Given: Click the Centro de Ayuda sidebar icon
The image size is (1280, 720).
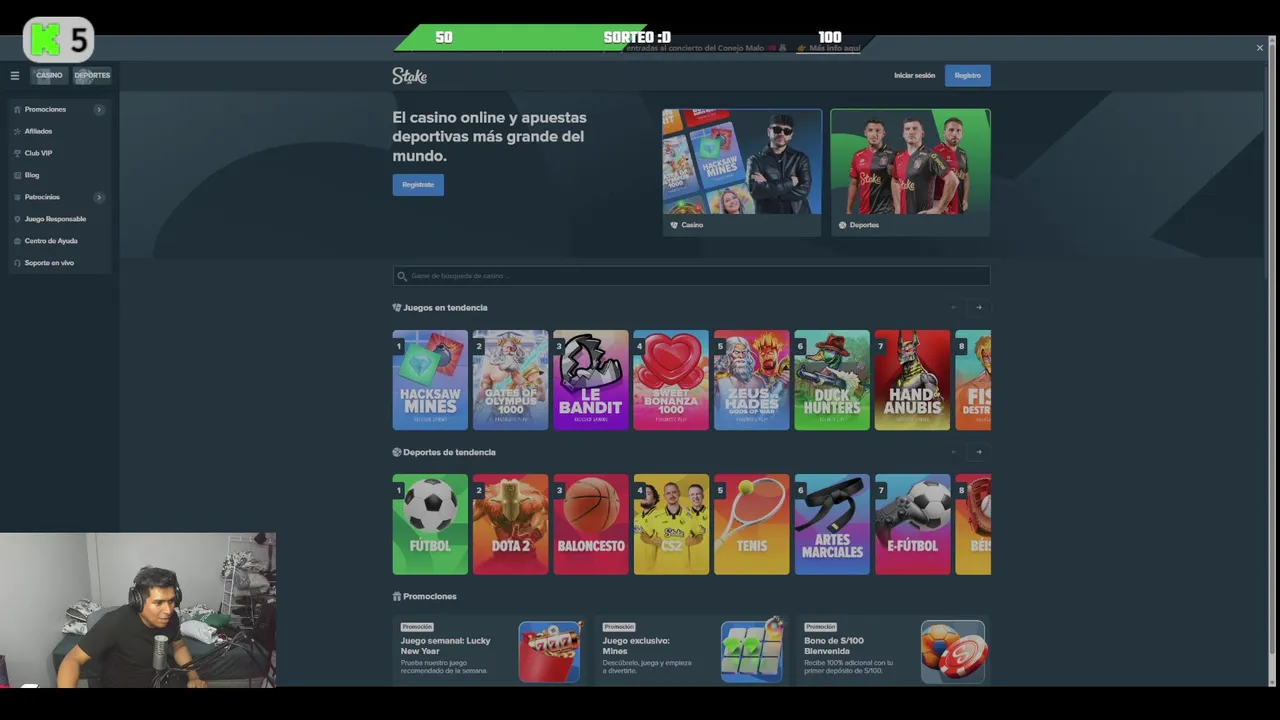Looking at the screenshot, I should pos(17,241).
